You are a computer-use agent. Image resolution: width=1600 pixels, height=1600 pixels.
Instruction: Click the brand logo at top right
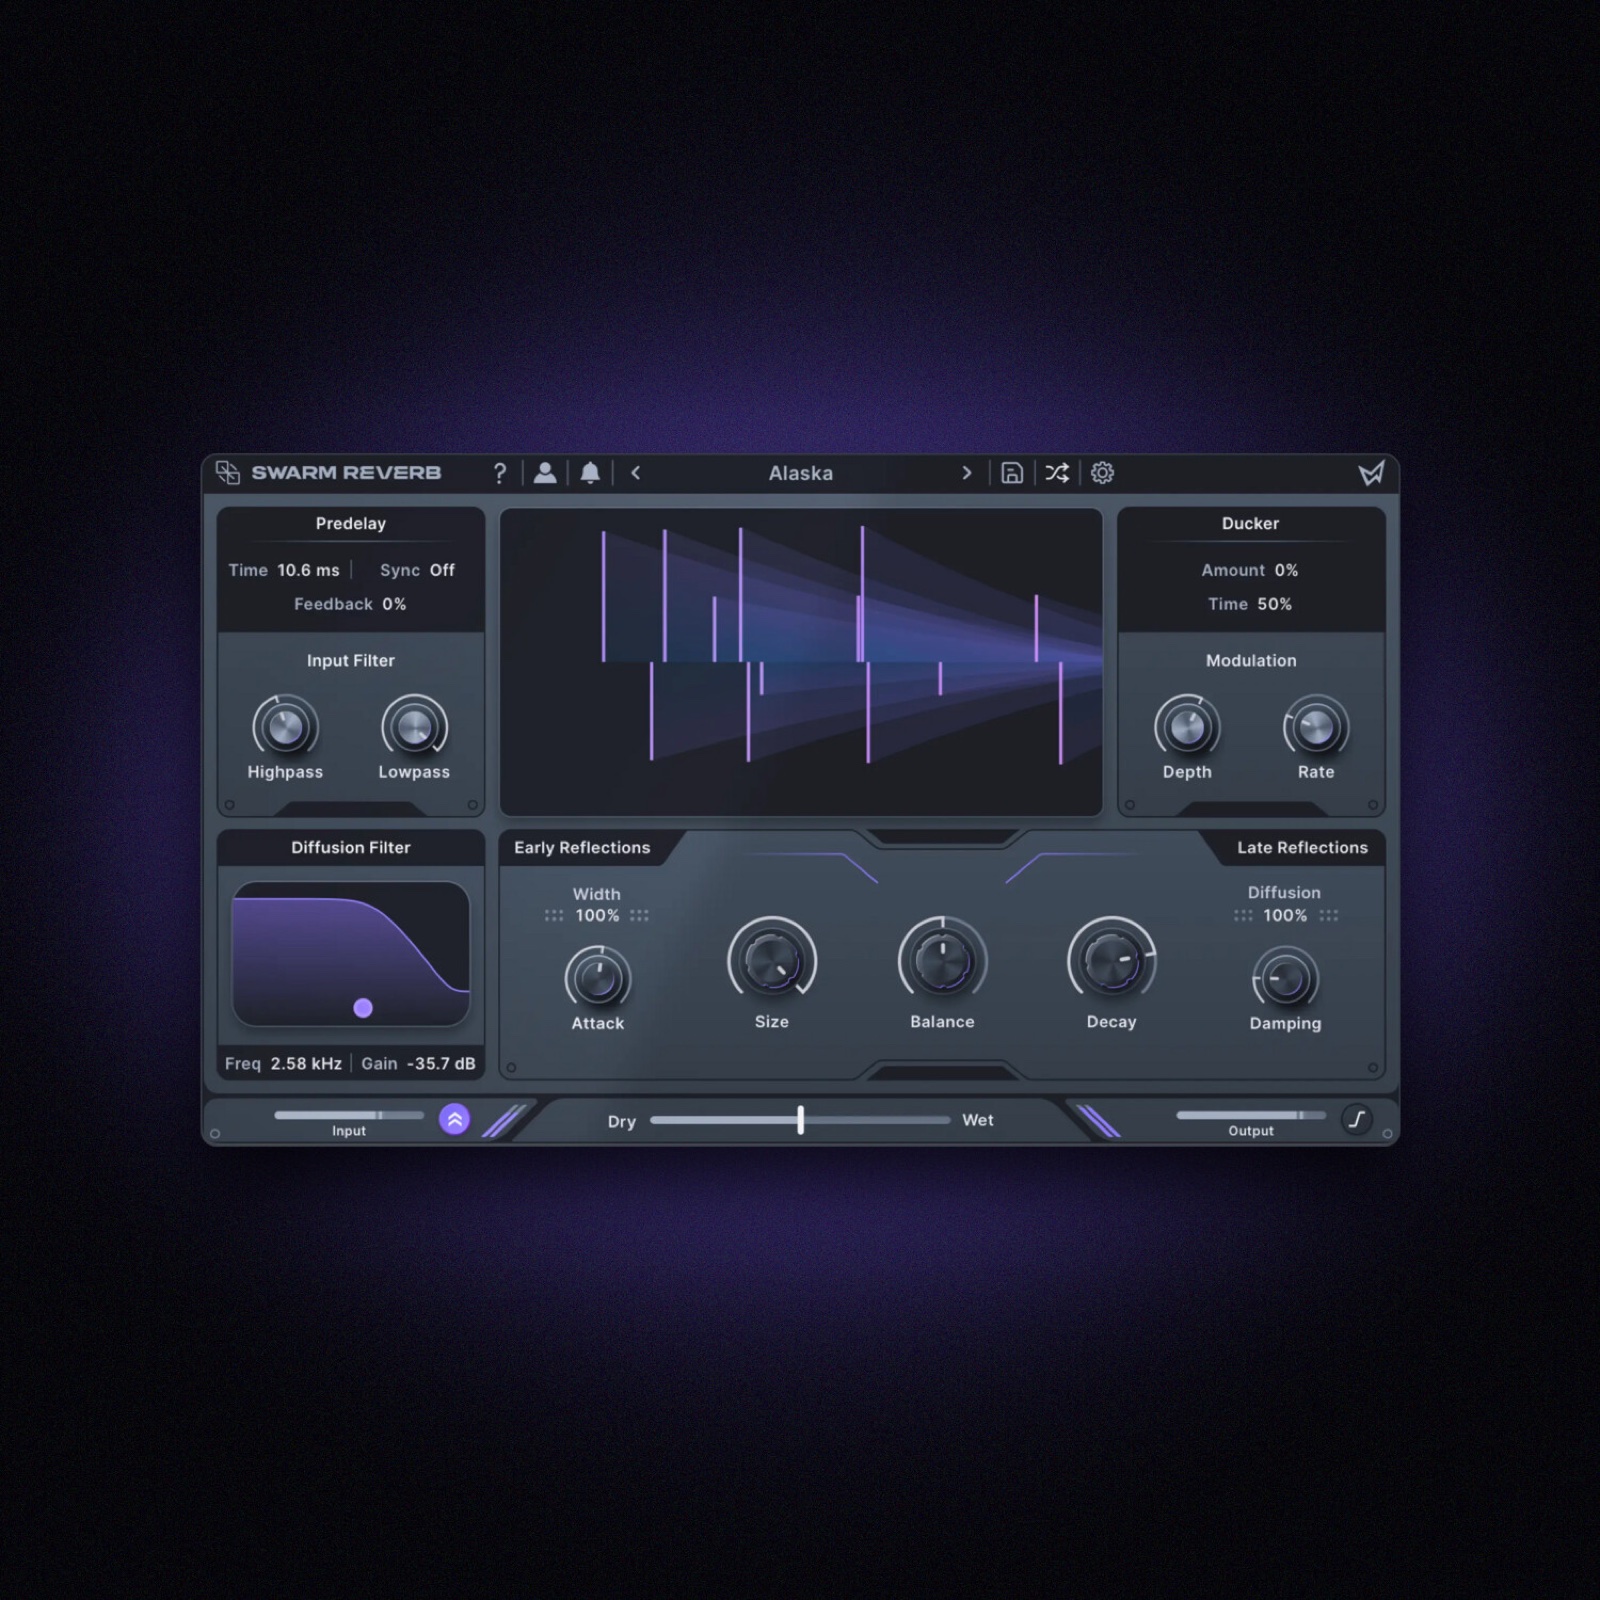point(1371,473)
